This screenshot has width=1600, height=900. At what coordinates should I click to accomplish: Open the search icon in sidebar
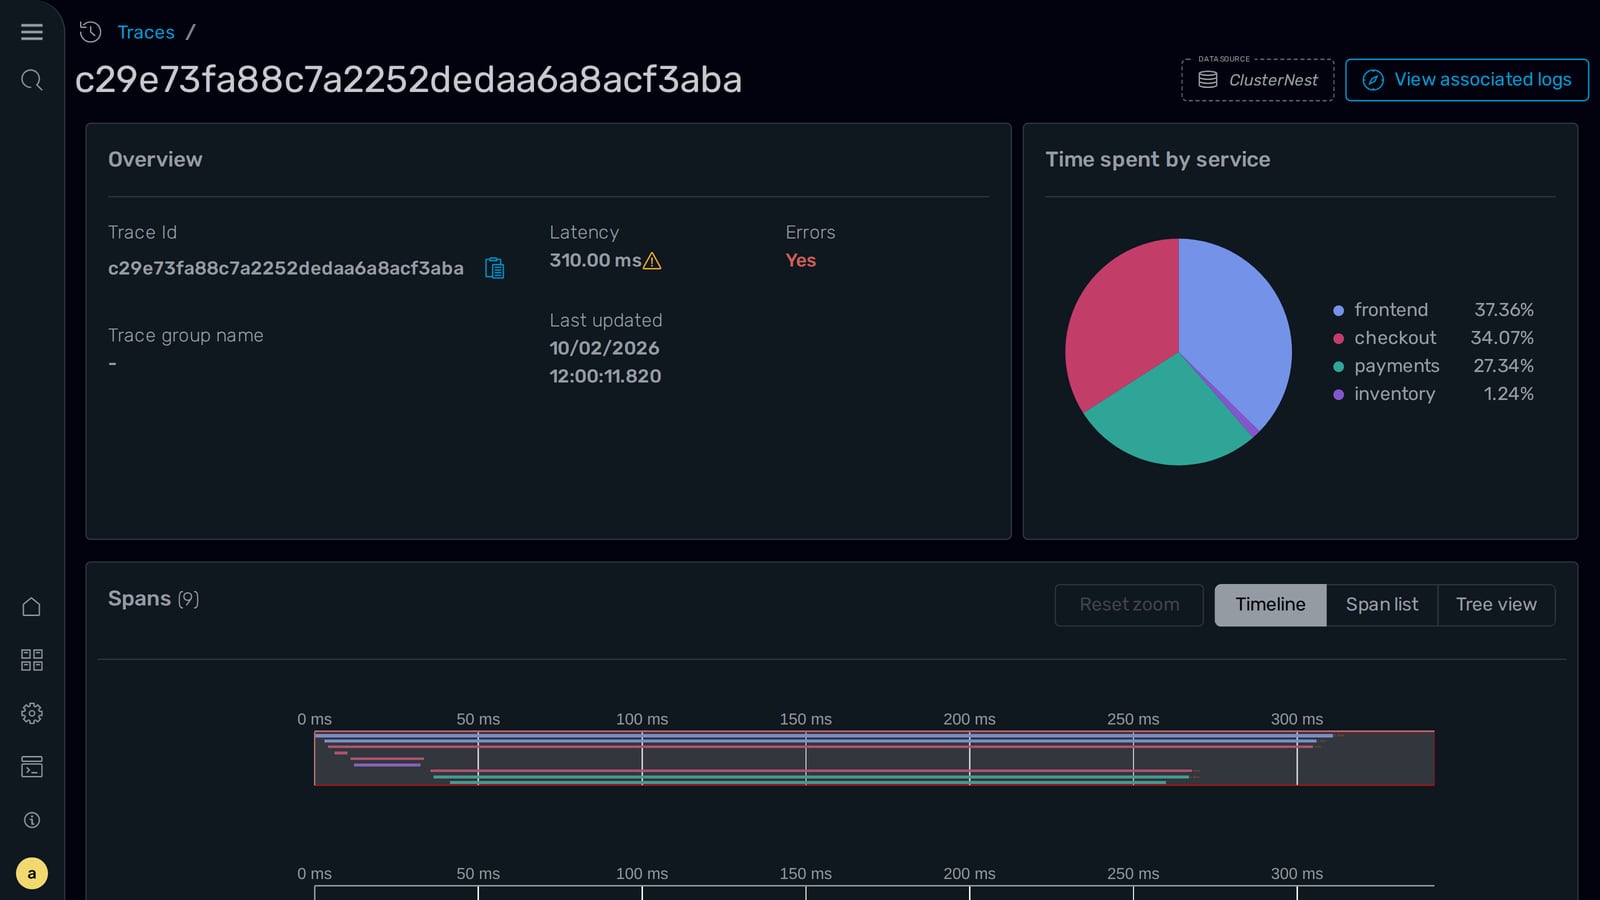(32, 80)
